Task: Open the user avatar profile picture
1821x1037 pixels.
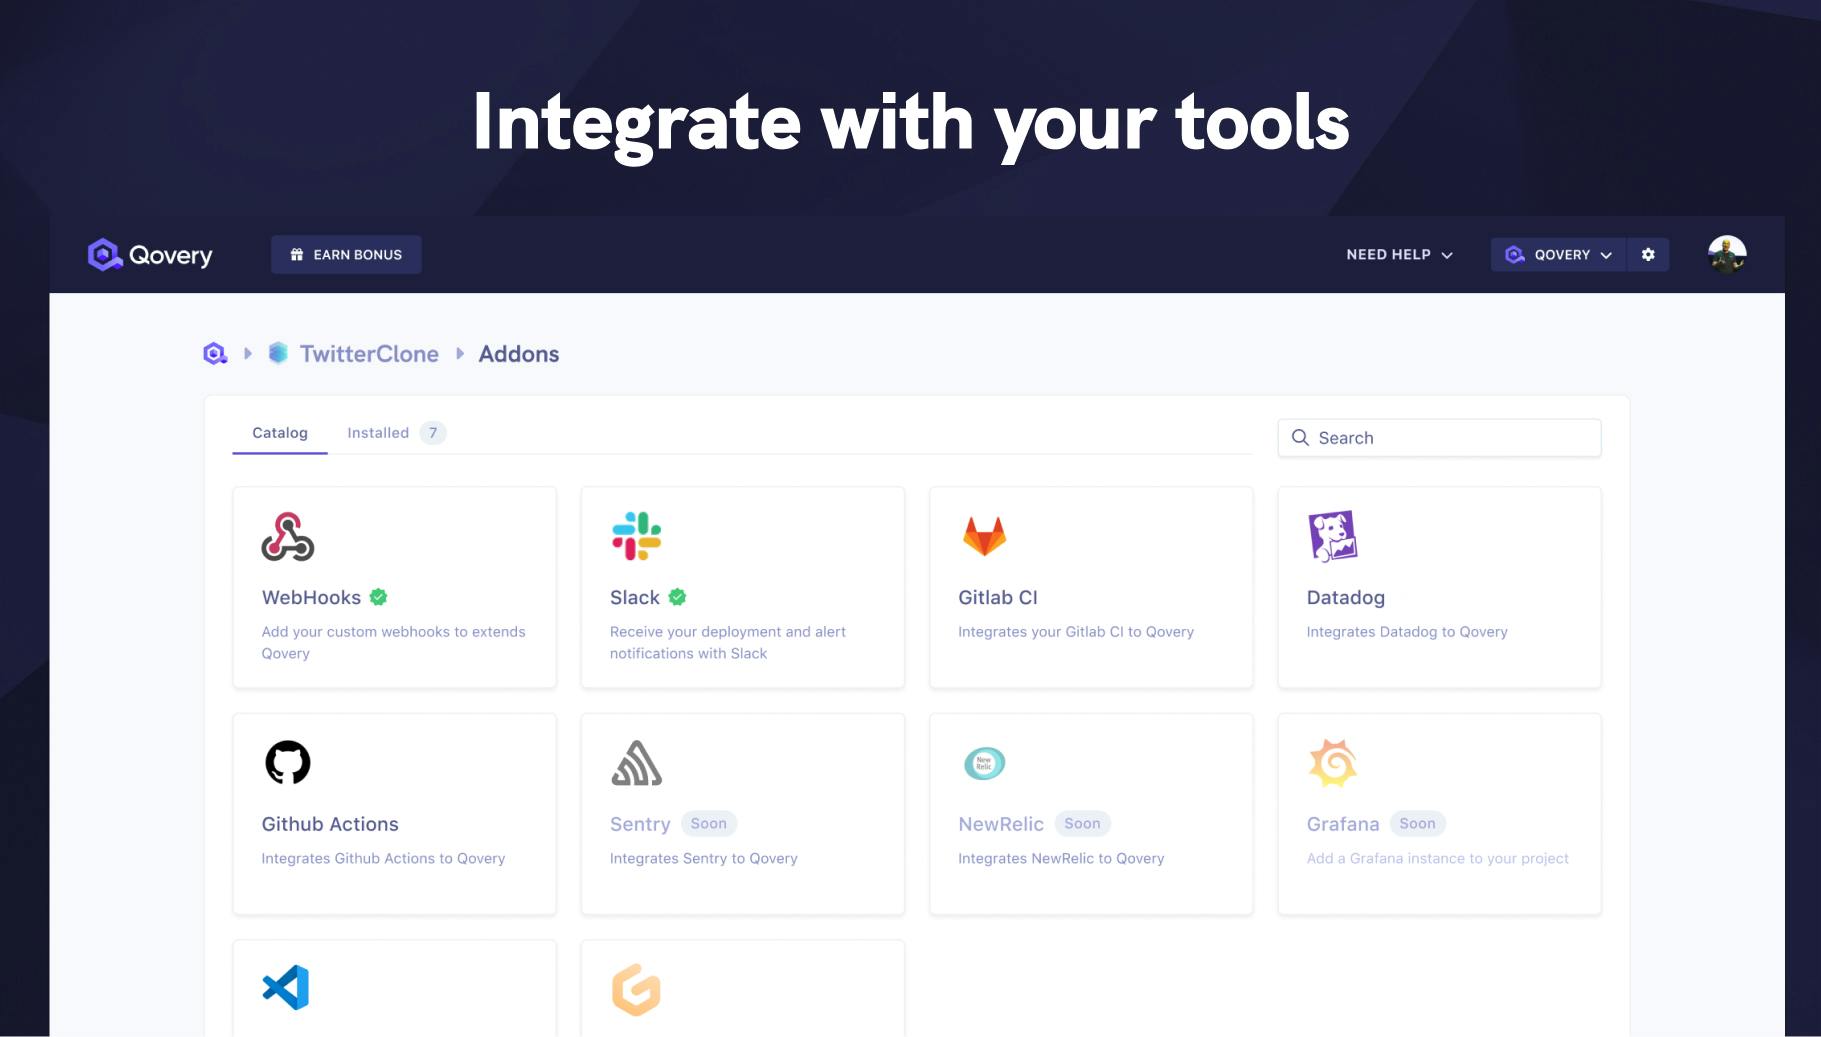Action: click(x=1727, y=255)
